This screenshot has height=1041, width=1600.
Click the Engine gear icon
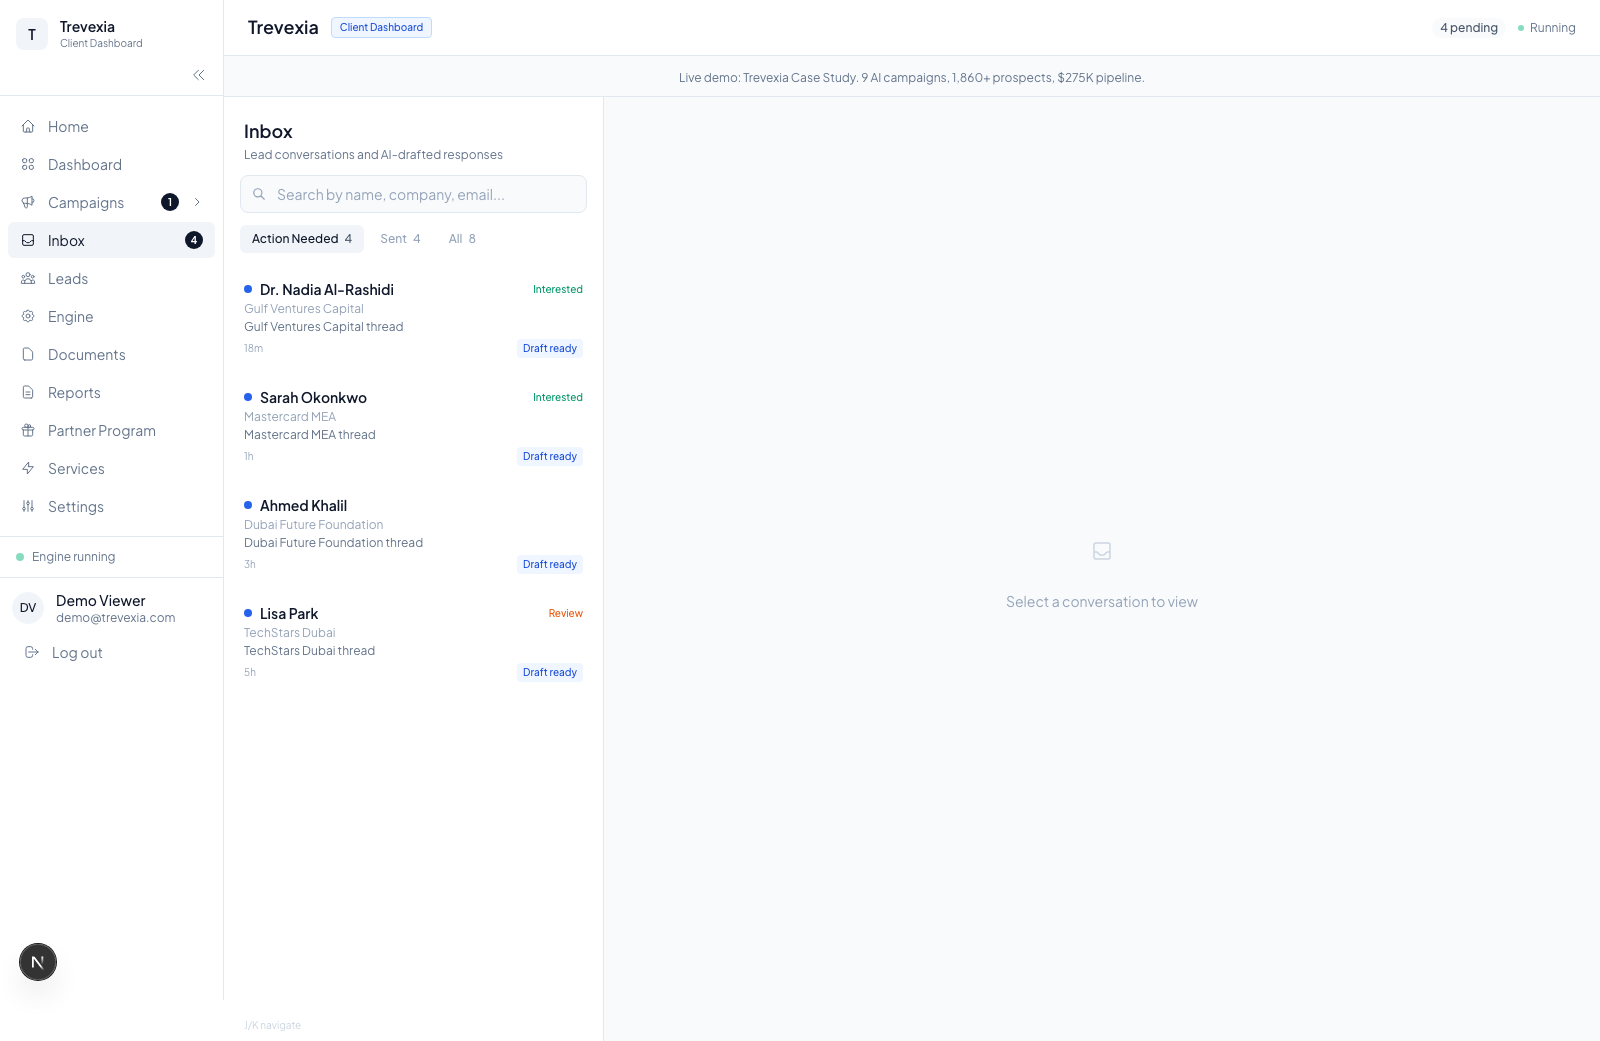tap(28, 317)
